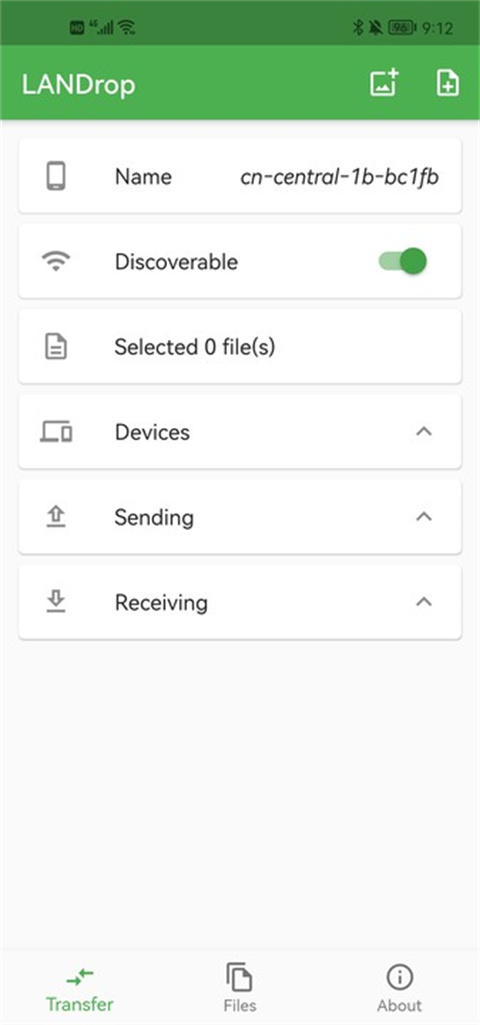The height and width of the screenshot is (1025, 480).
Task: Collapse the Sending section chevron
Action: coord(424,516)
